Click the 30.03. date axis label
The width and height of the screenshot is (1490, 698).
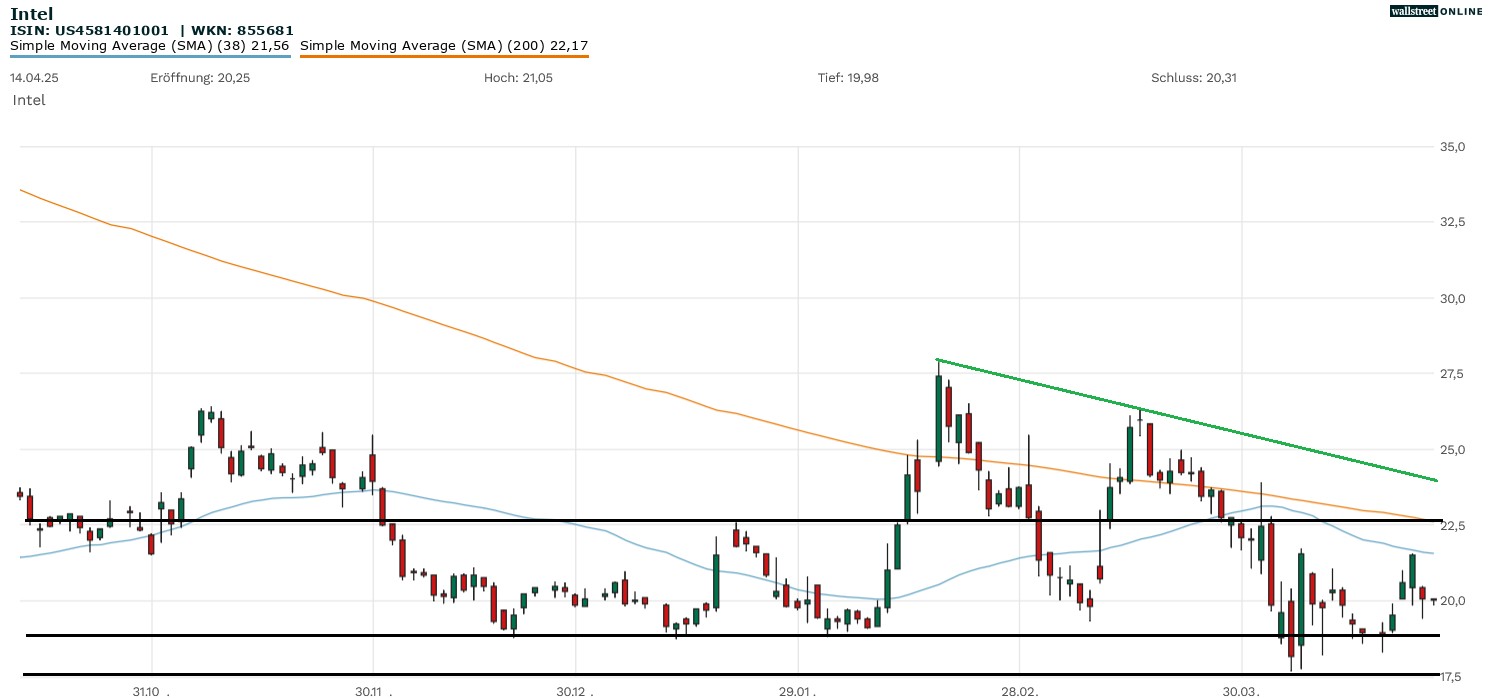tap(1242, 692)
